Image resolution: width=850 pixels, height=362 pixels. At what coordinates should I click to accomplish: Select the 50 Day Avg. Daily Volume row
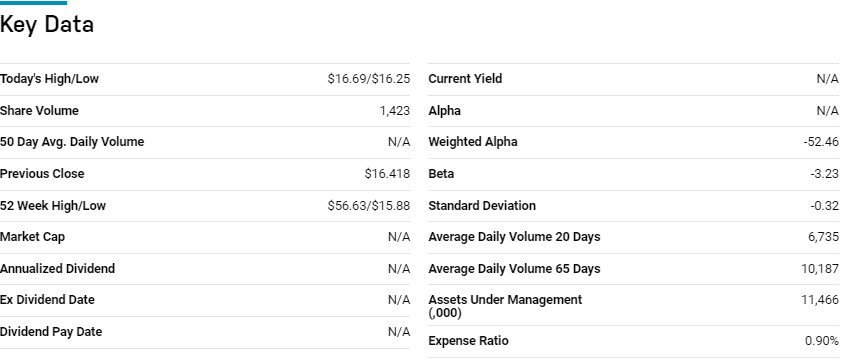coord(205,143)
